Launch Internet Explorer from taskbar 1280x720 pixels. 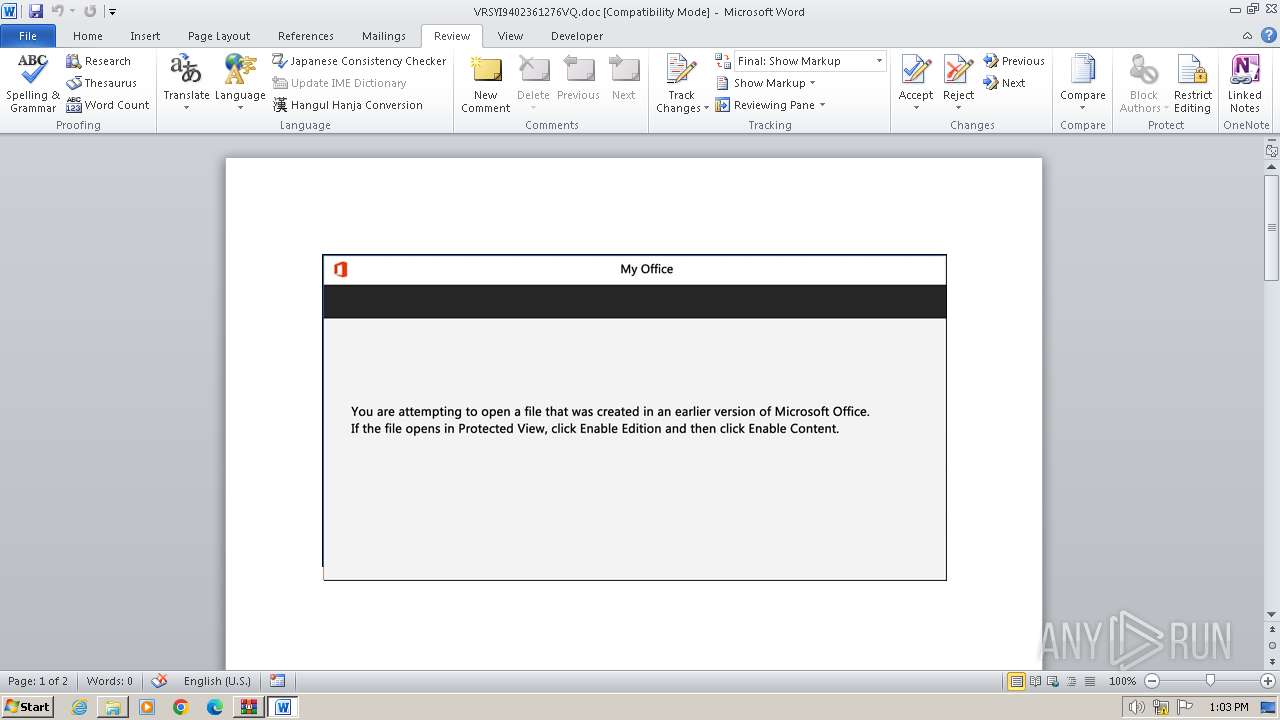click(79, 707)
